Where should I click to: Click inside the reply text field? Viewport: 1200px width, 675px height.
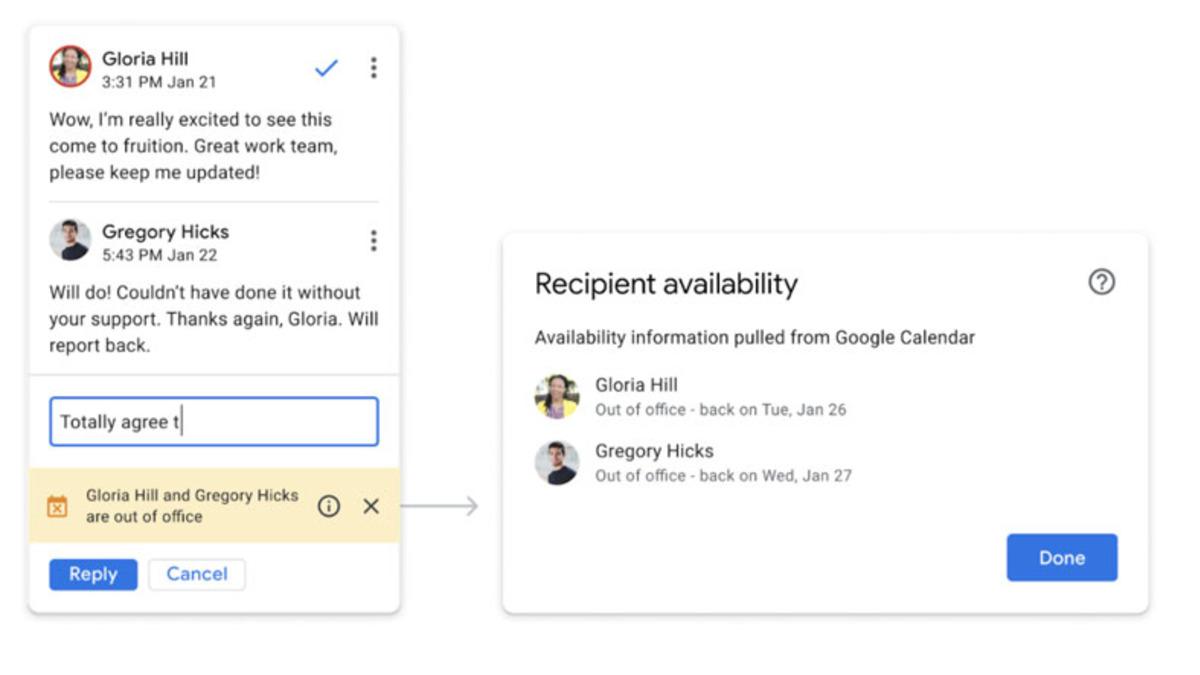click(x=213, y=421)
